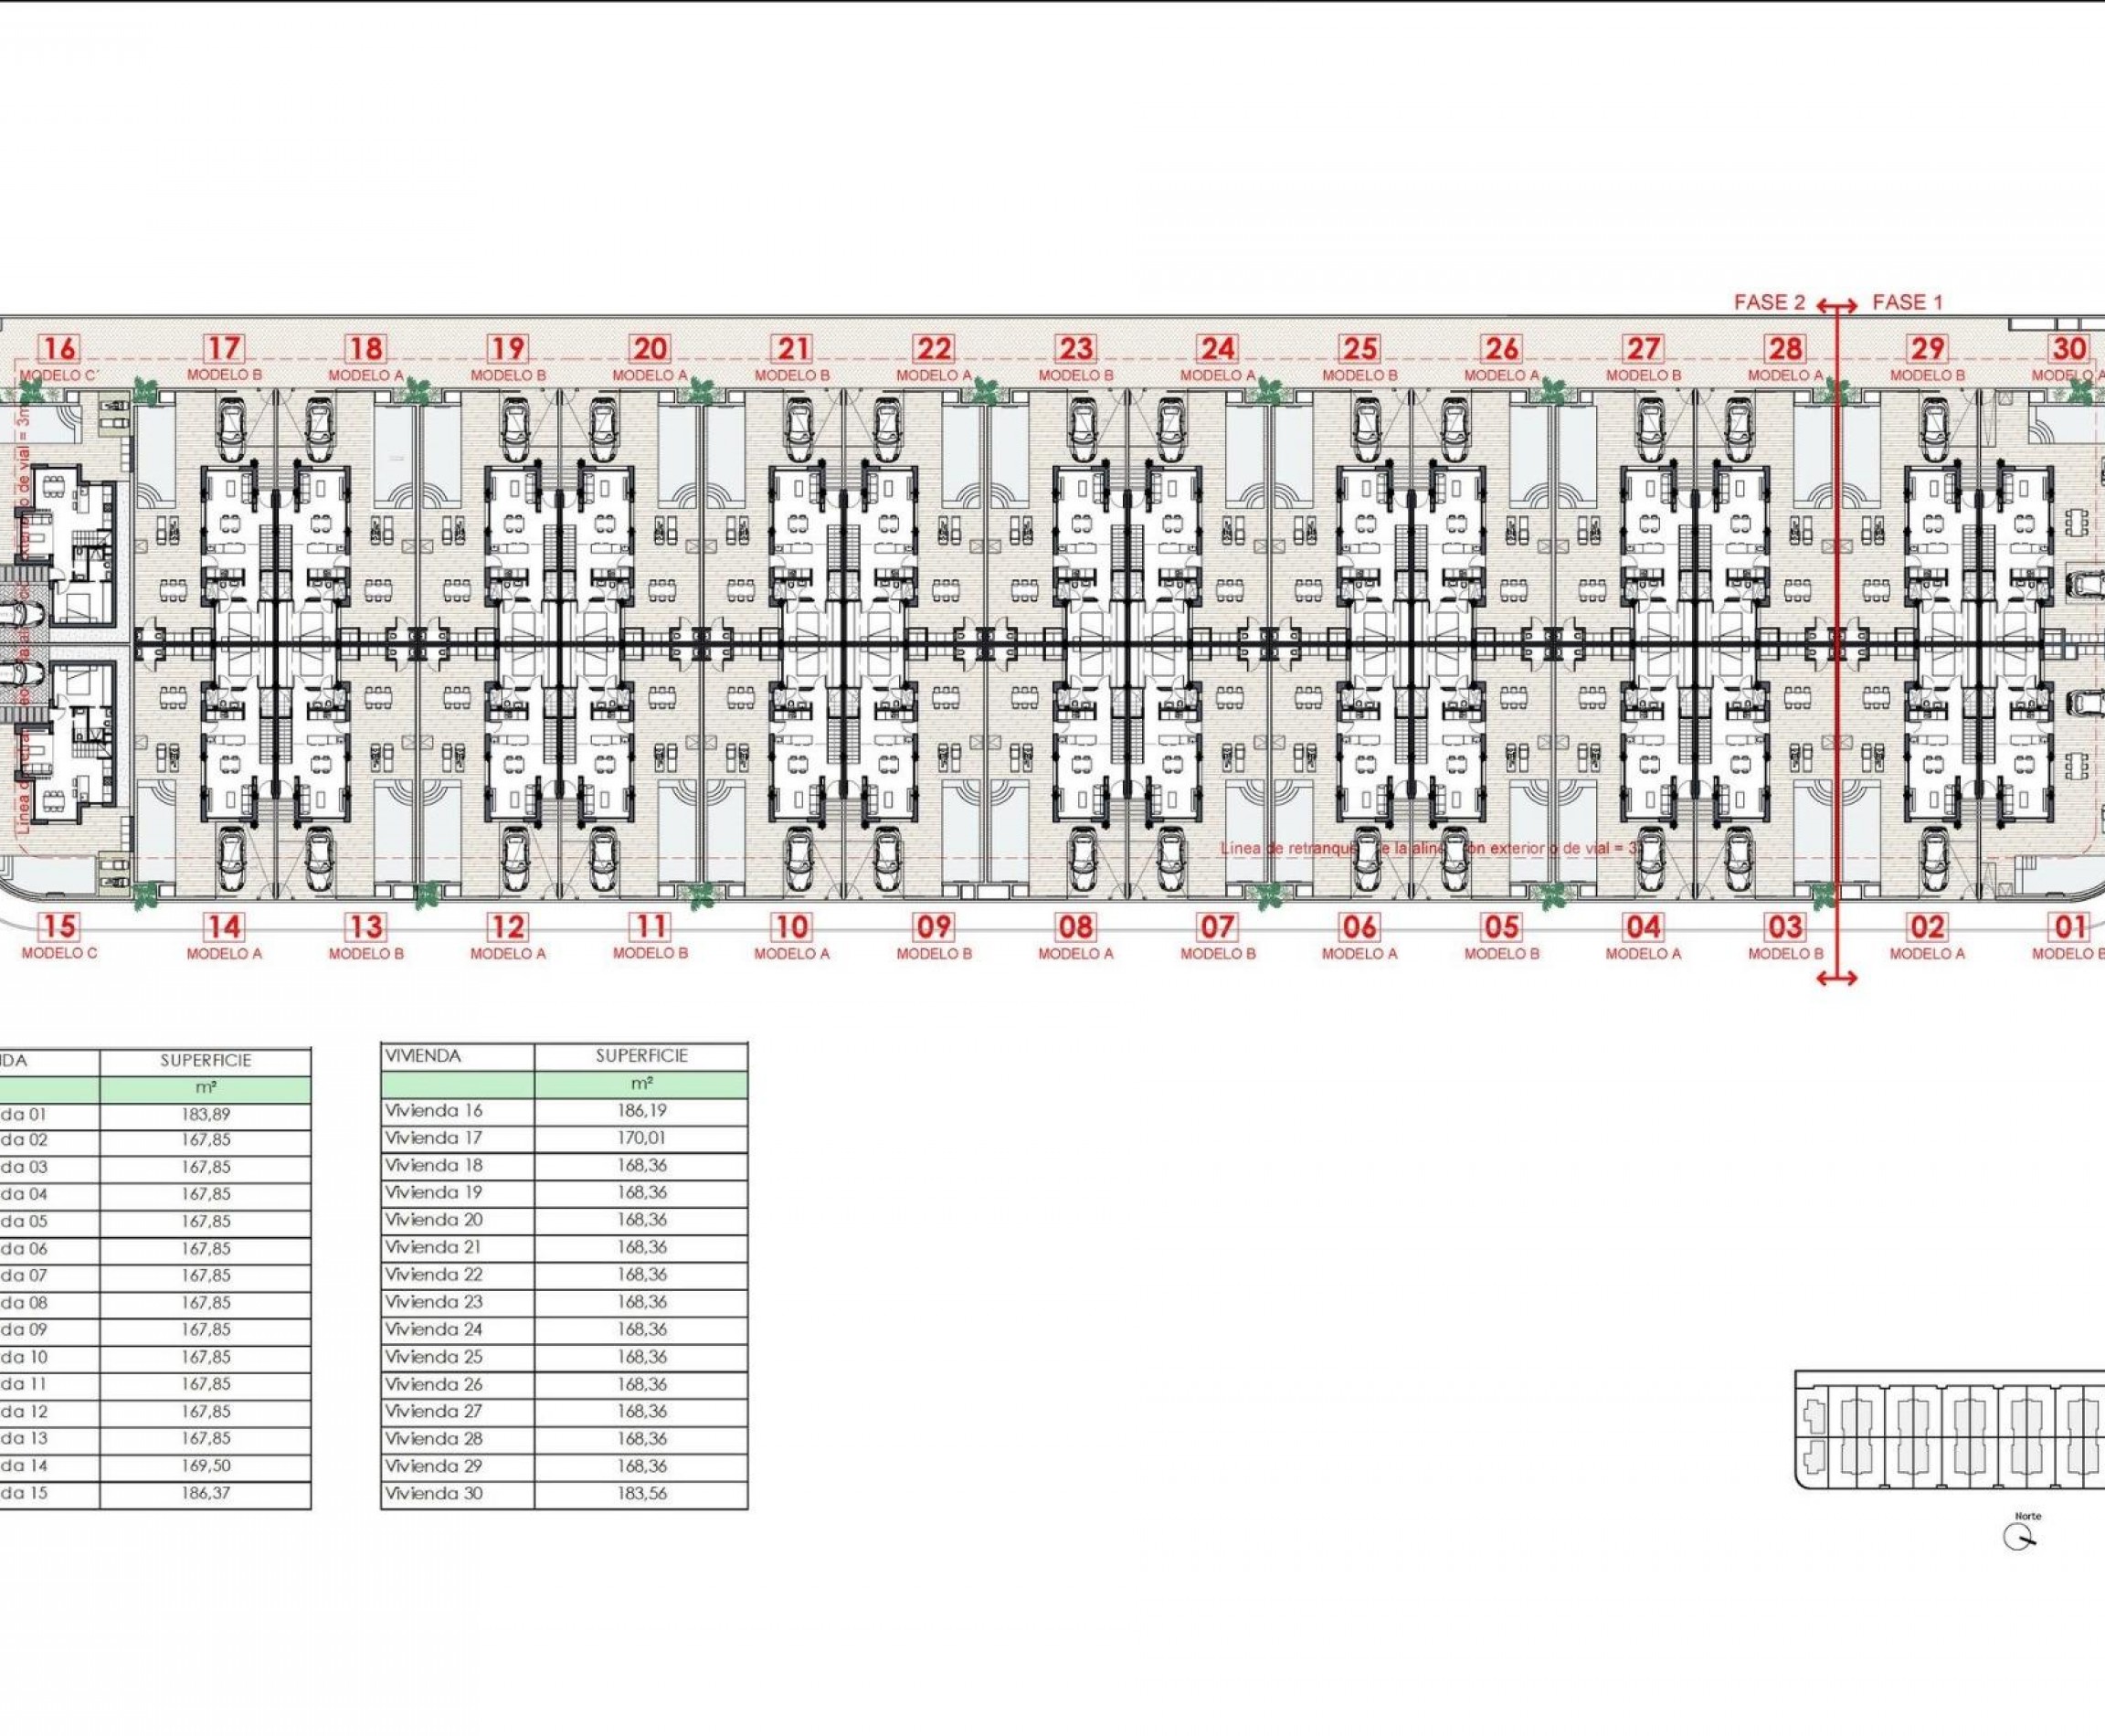
Task: Click the 183,56 surface value
Action: coord(641,1493)
